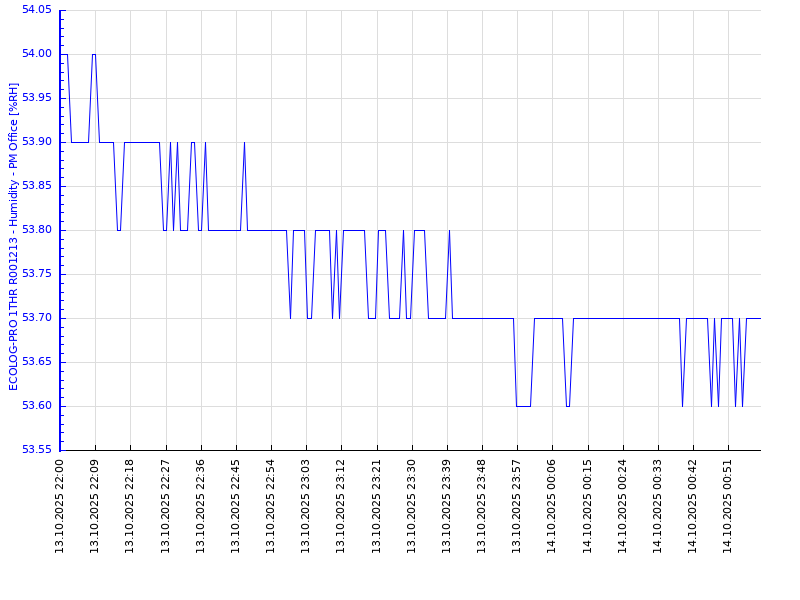Click the 54.00 y-axis tick label
The width and height of the screenshot is (800, 600).
[x=37, y=54]
